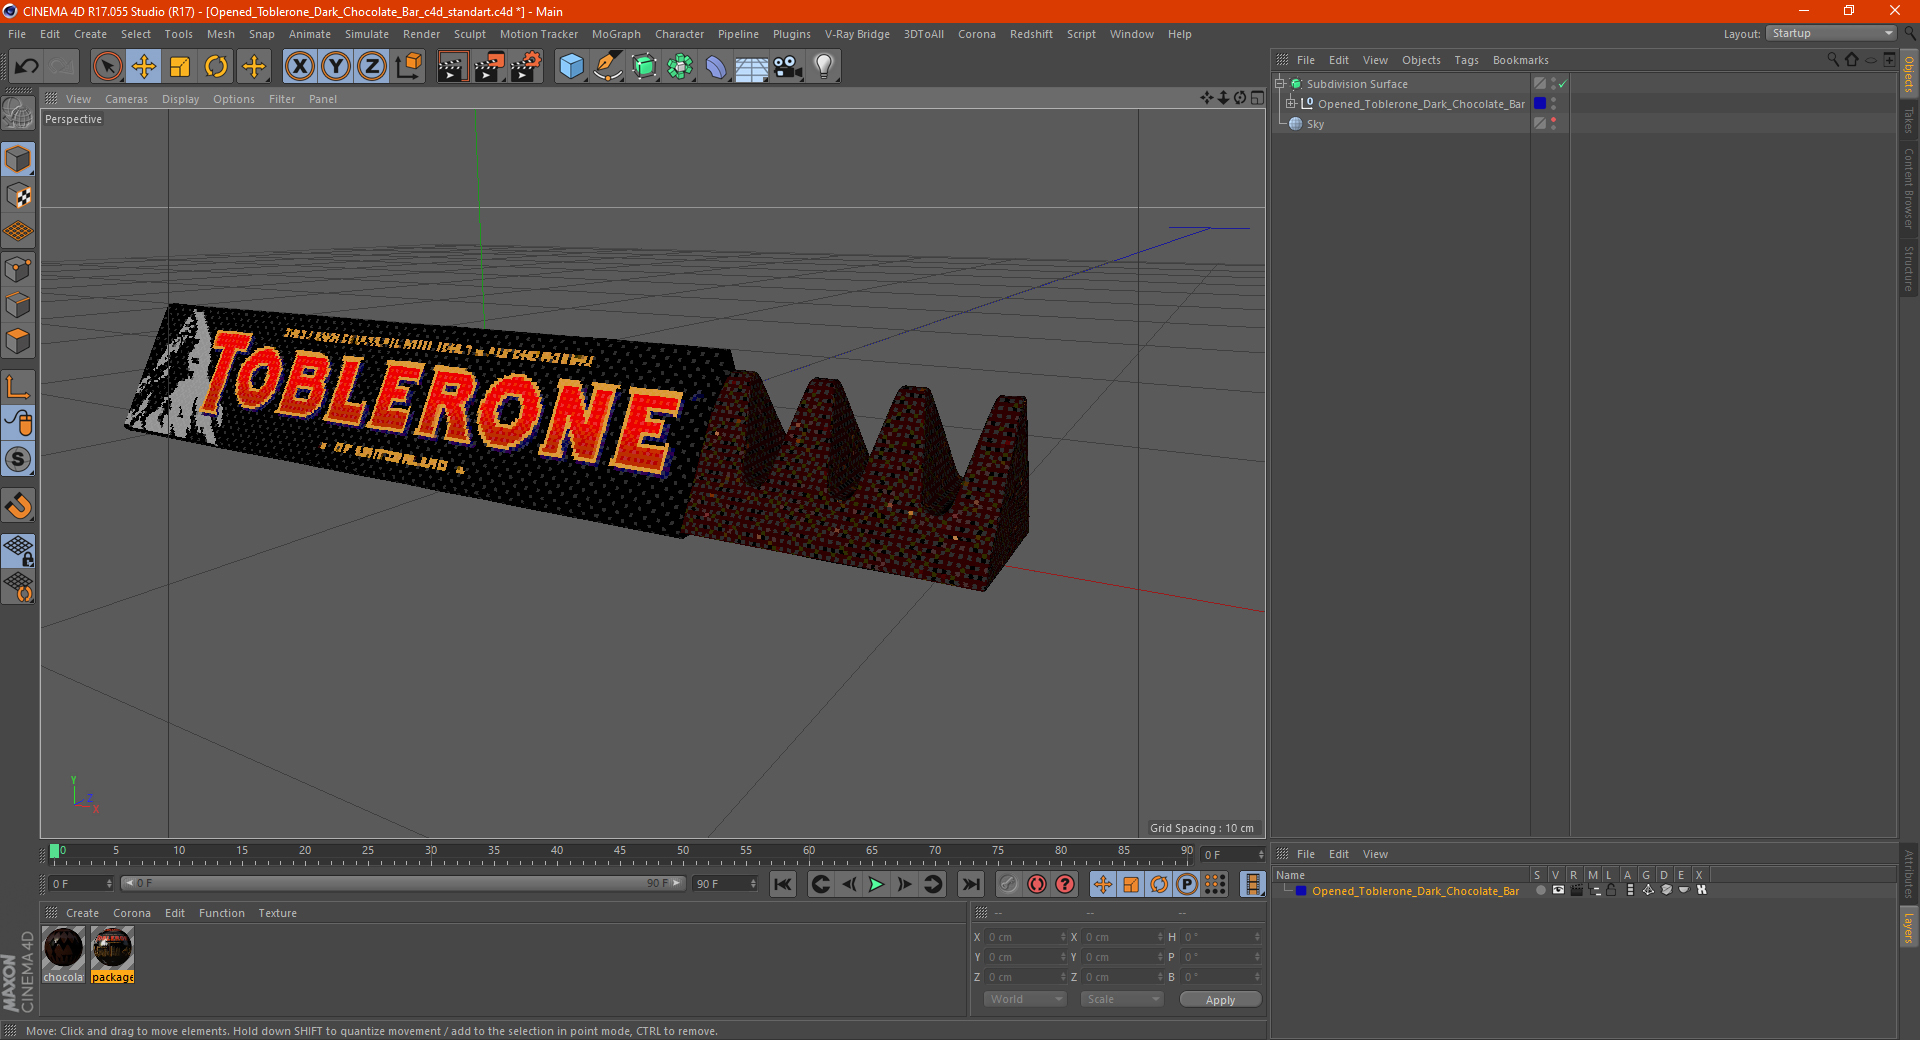Enable Axis mode icon
Screen dimensions: 1920x1040
[18, 387]
